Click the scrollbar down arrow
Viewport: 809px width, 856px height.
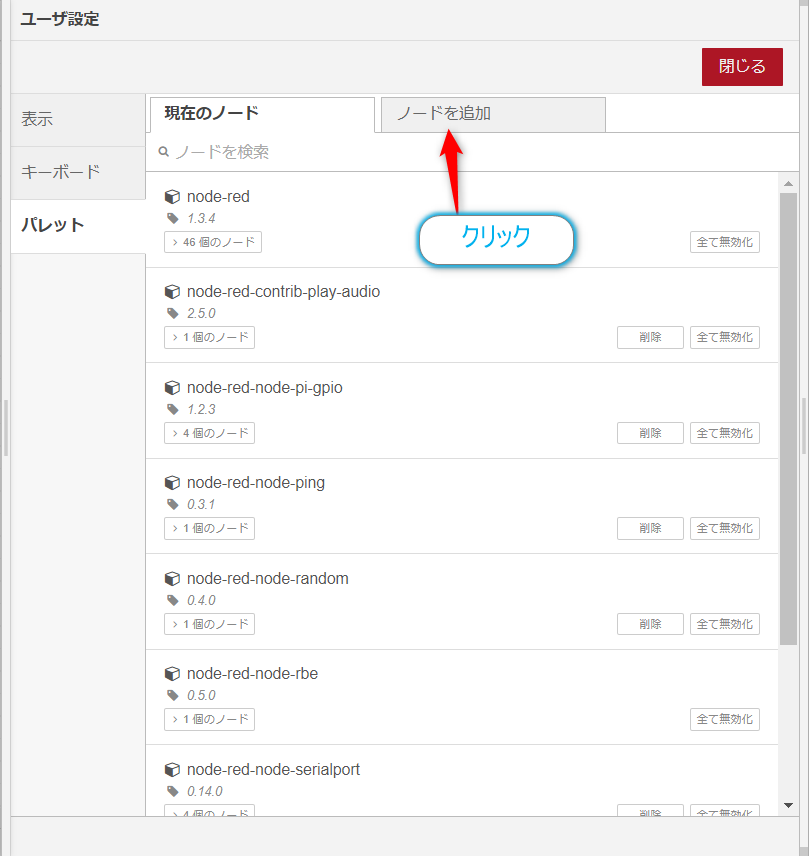(x=788, y=805)
